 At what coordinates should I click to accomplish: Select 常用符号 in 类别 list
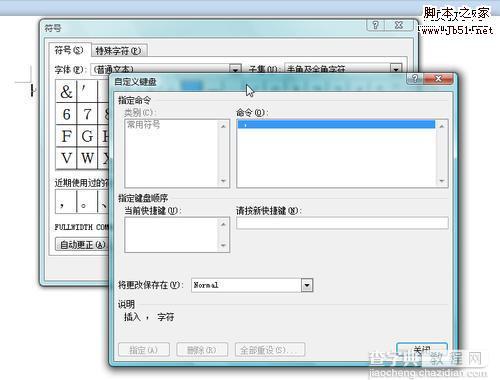coord(144,125)
